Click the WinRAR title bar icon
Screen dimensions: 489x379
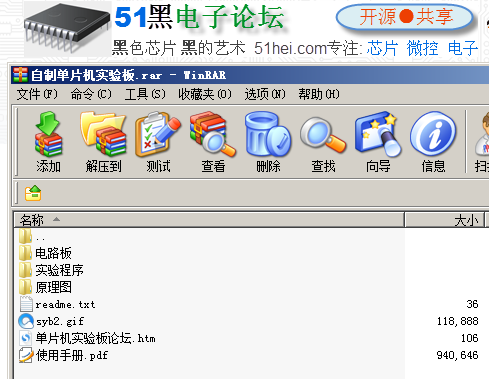point(20,75)
